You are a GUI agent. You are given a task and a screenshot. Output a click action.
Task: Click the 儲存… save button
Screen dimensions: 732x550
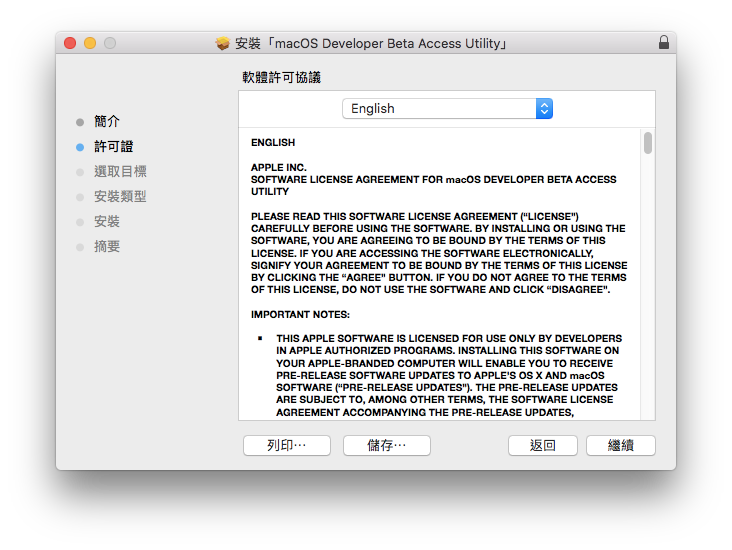coord(387,445)
